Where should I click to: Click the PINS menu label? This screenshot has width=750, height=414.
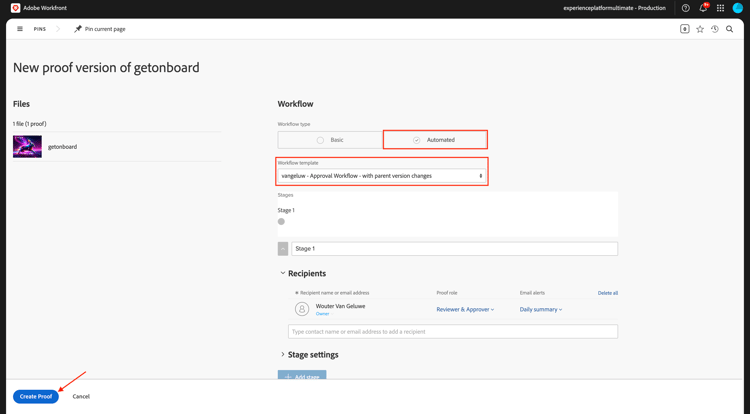click(40, 29)
